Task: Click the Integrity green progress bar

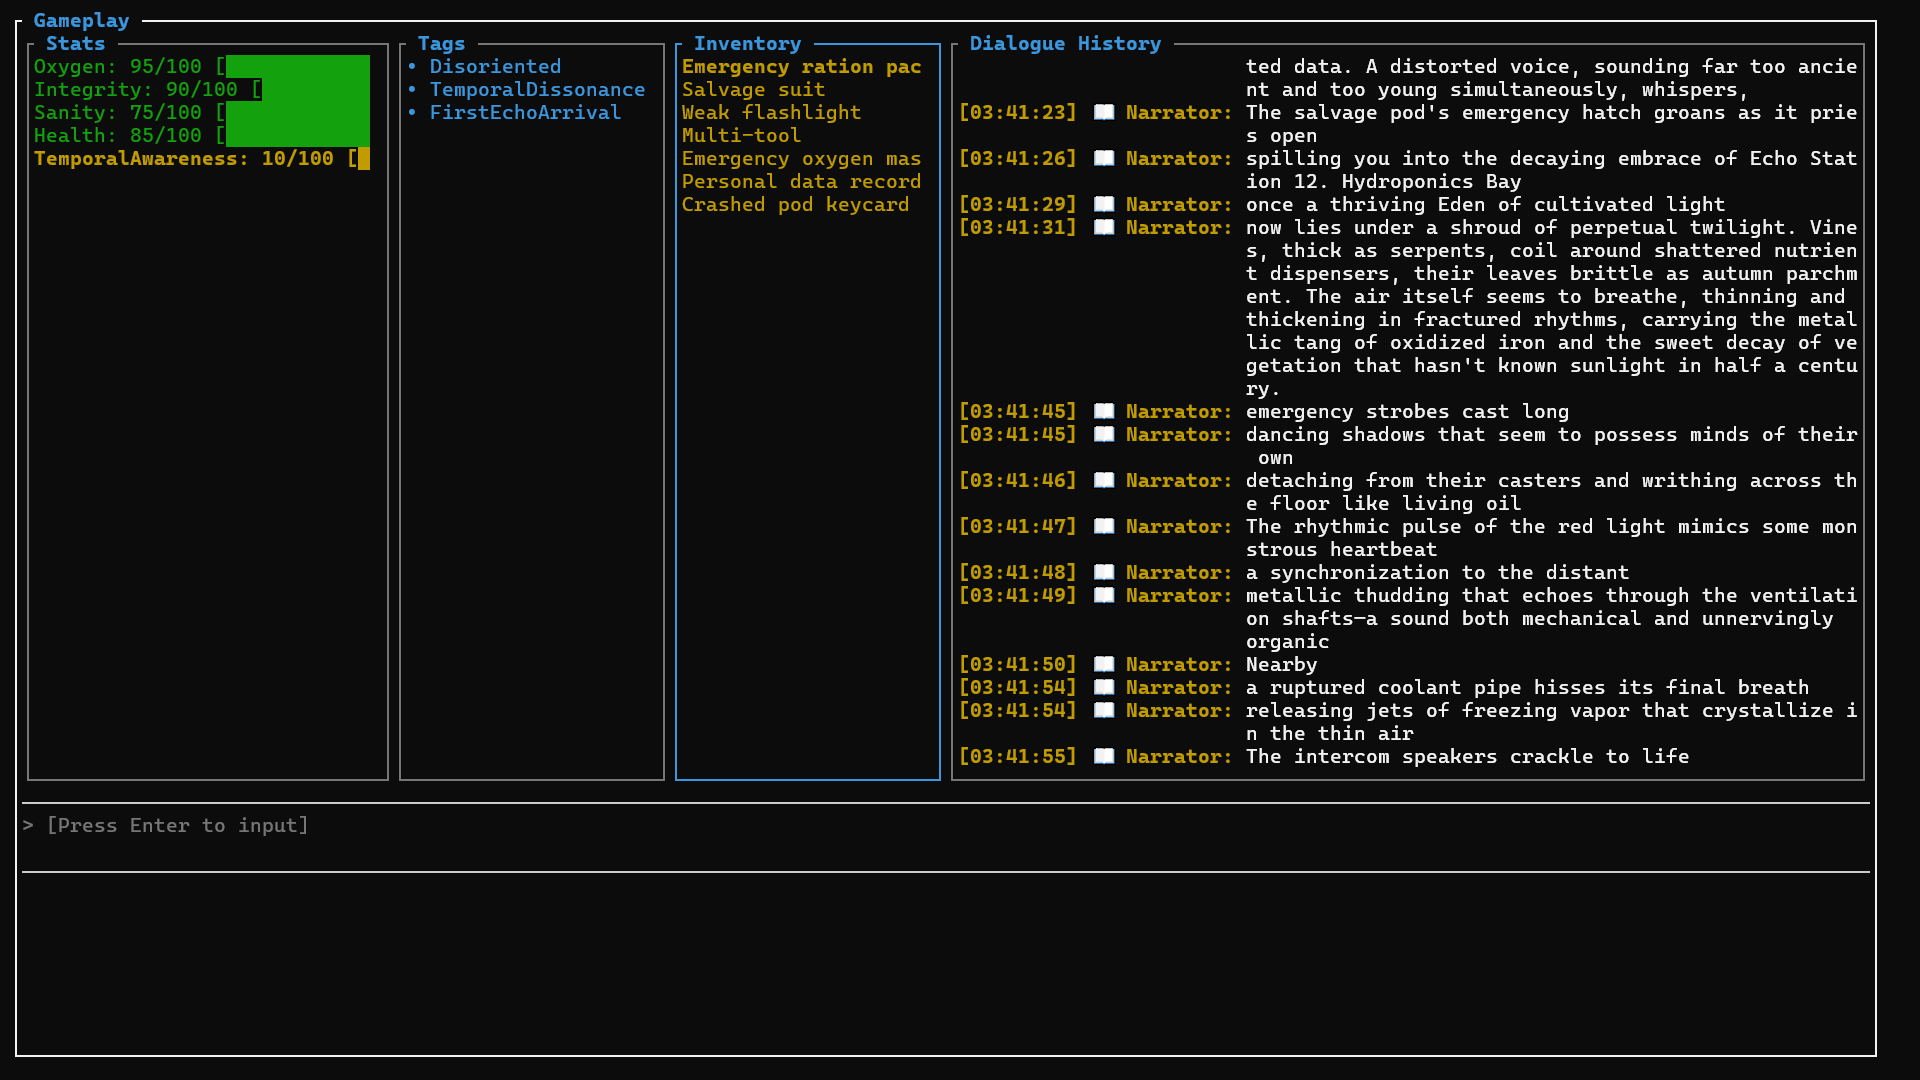Action: (316, 89)
